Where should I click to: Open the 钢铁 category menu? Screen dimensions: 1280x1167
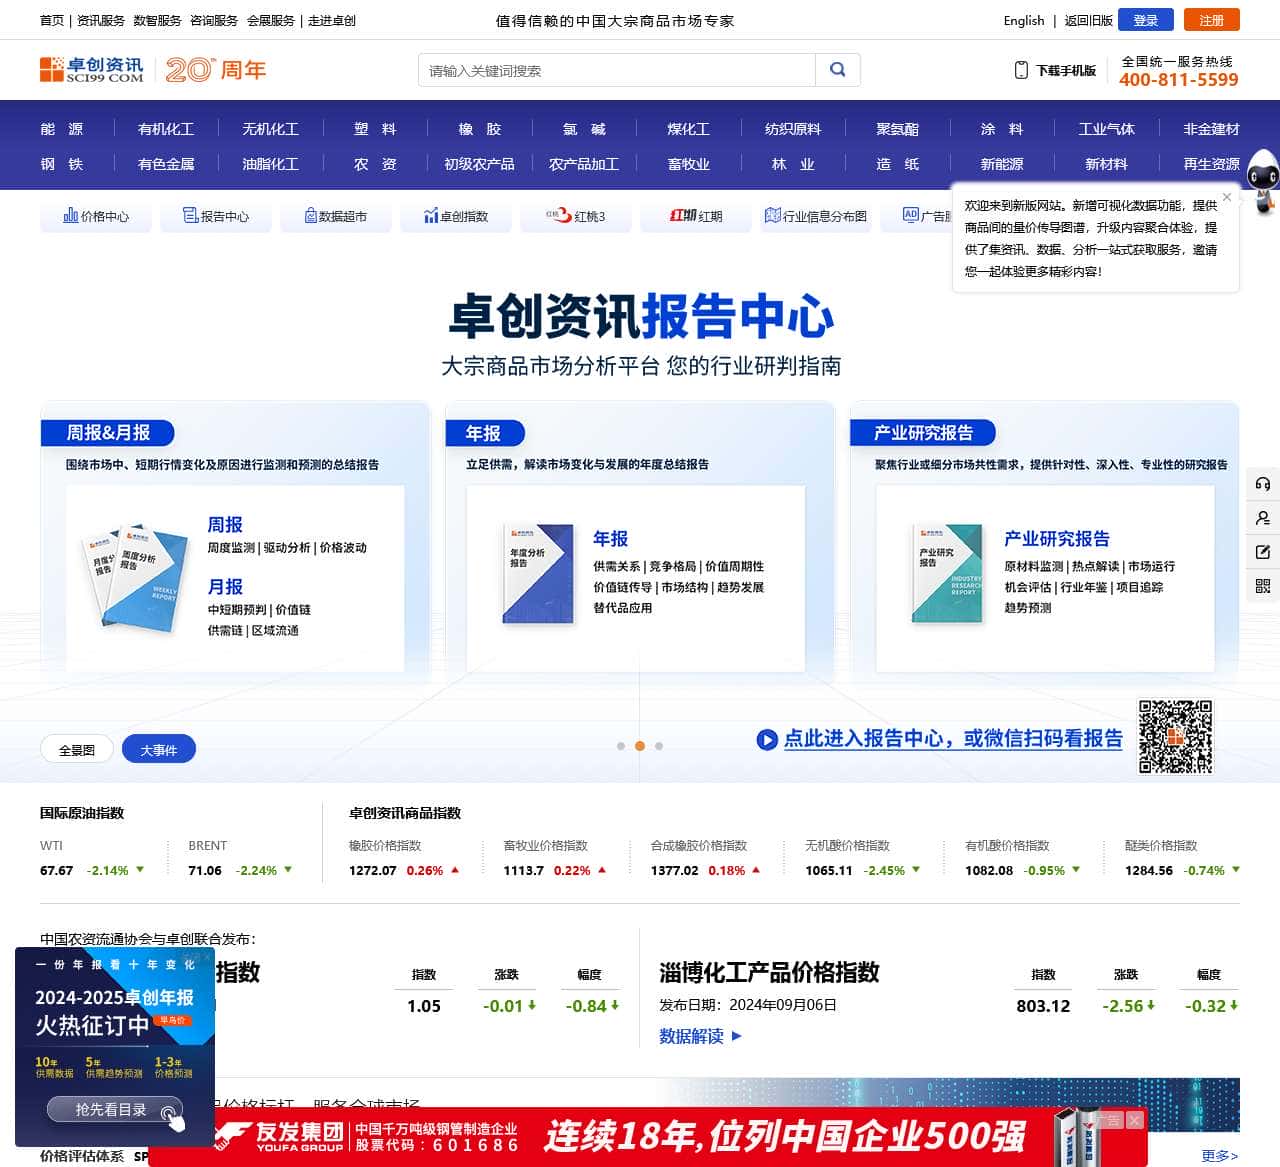click(x=62, y=164)
